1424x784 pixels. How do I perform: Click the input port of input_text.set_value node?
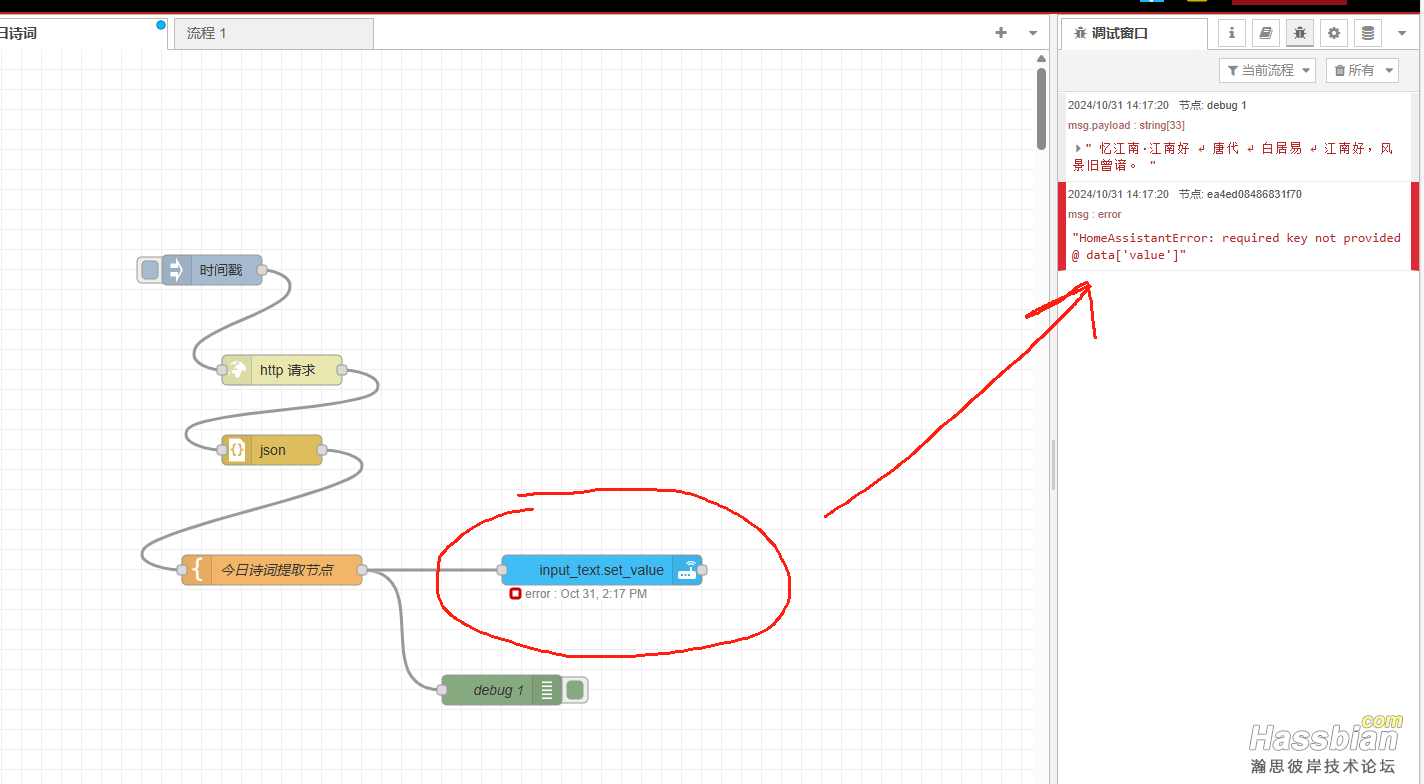[502, 570]
